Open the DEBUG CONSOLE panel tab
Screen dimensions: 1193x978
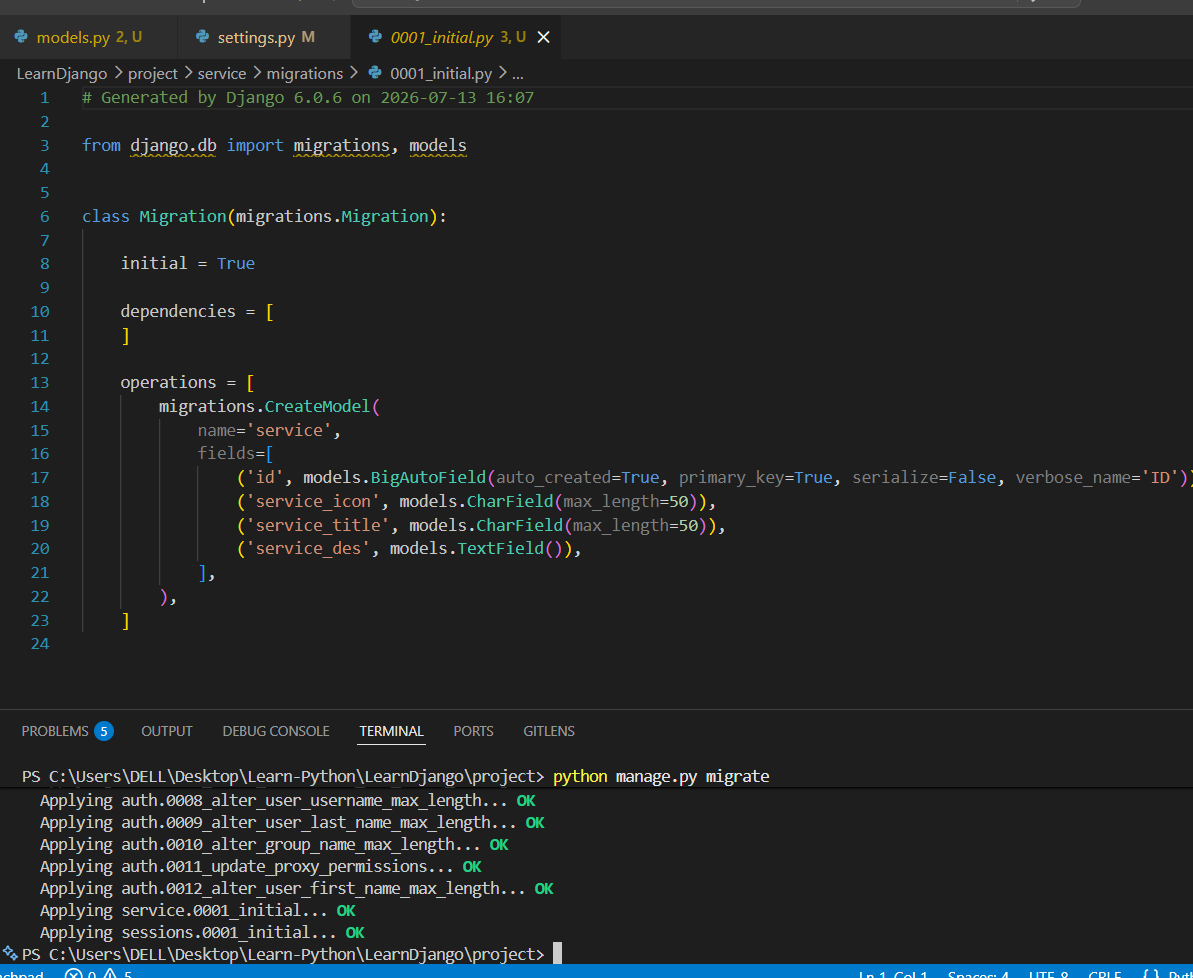[x=275, y=731]
